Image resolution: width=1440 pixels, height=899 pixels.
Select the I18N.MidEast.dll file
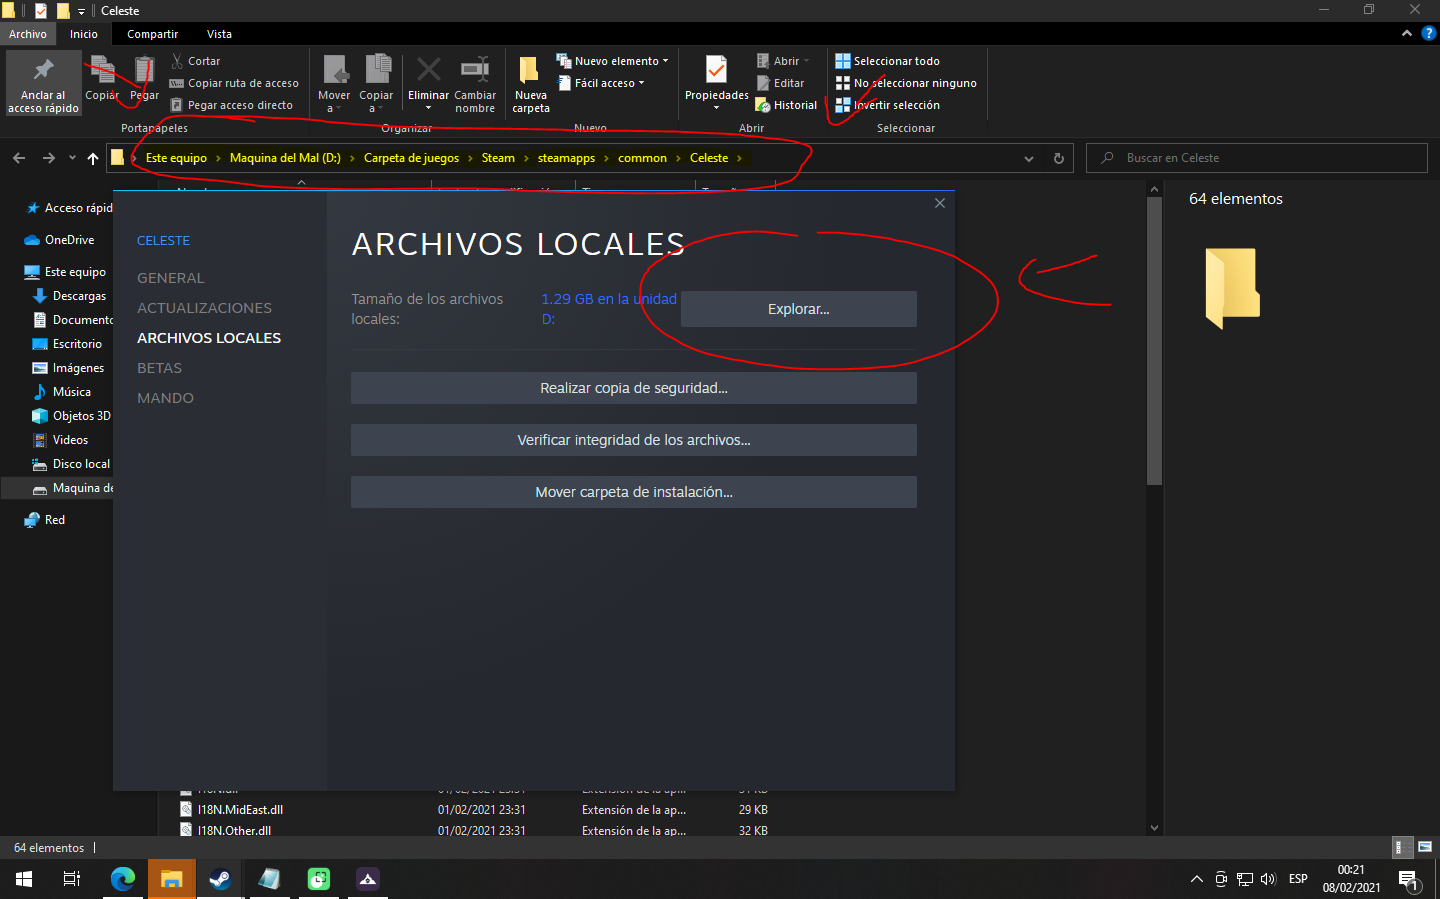click(240, 810)
